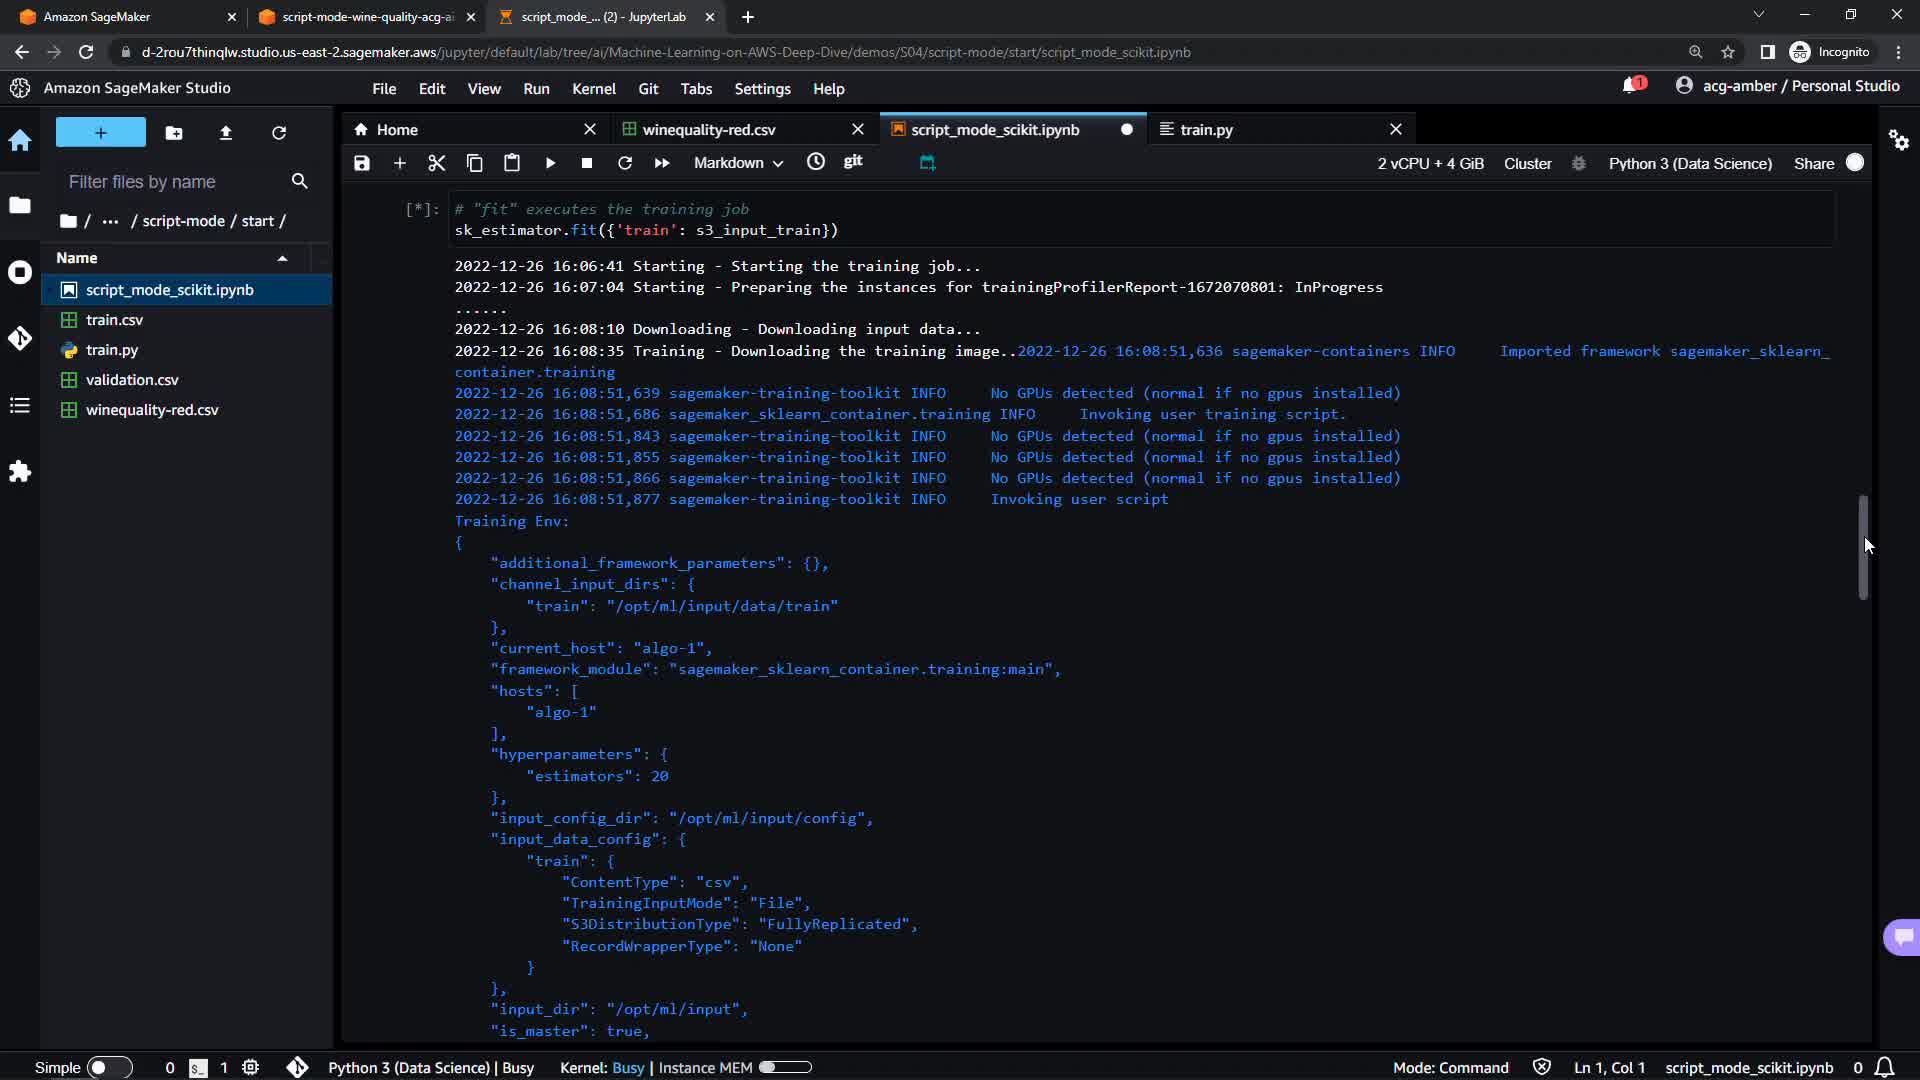The width and height of the screenshot is (1920, 1080).
Task: Click the Save notebook icon
Action: [x=362, y=163]
